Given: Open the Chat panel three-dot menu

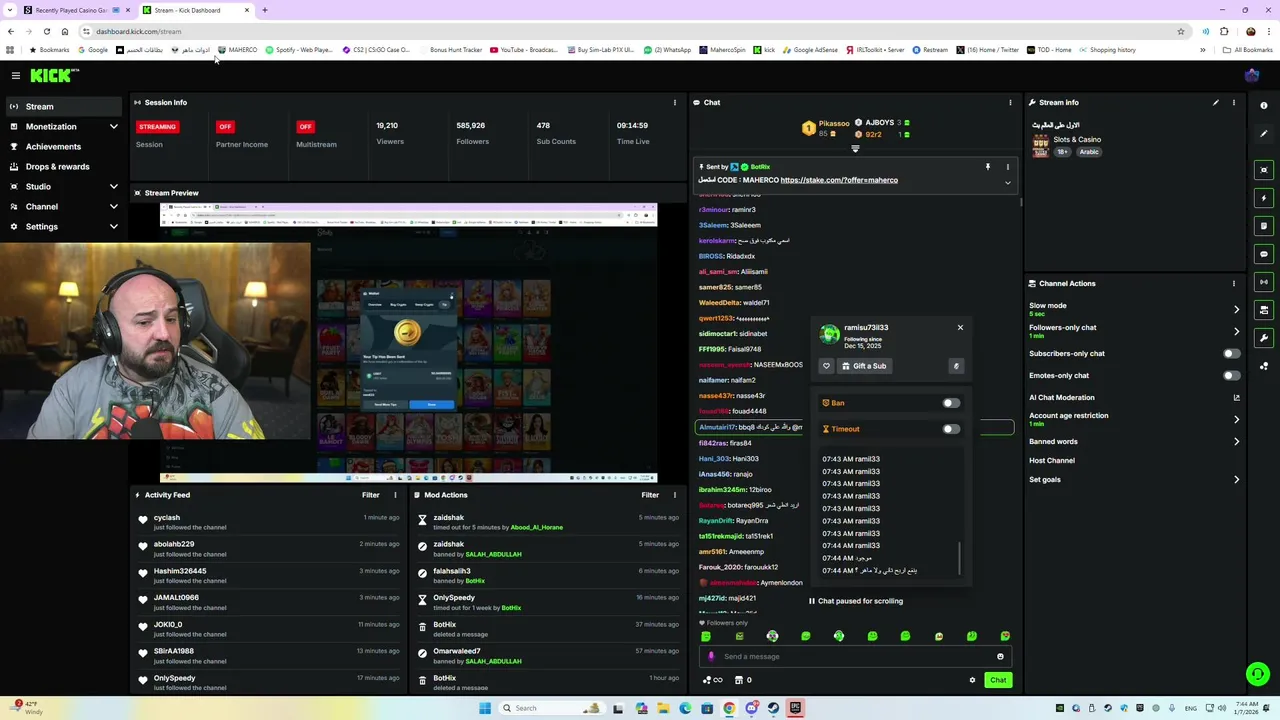Looking at the screenshot, I should click(1009, 102).
